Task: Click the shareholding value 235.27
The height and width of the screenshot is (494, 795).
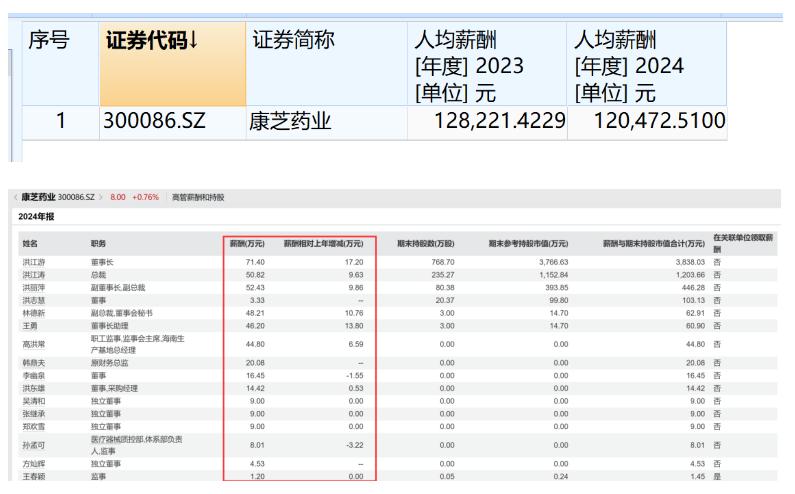Action: click(443, 275)
